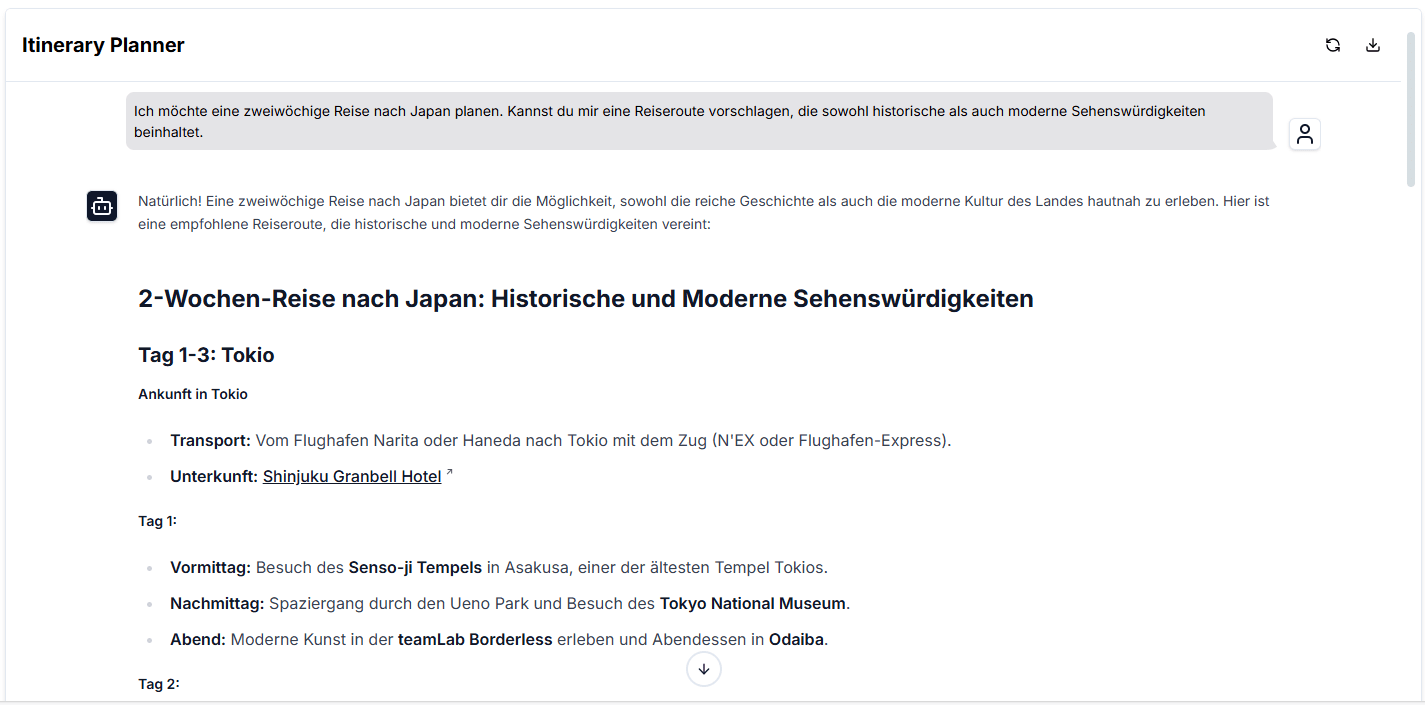Click the Itinerary Planner title
Screen dimensions: 1425x705
[x=103, y=45]
